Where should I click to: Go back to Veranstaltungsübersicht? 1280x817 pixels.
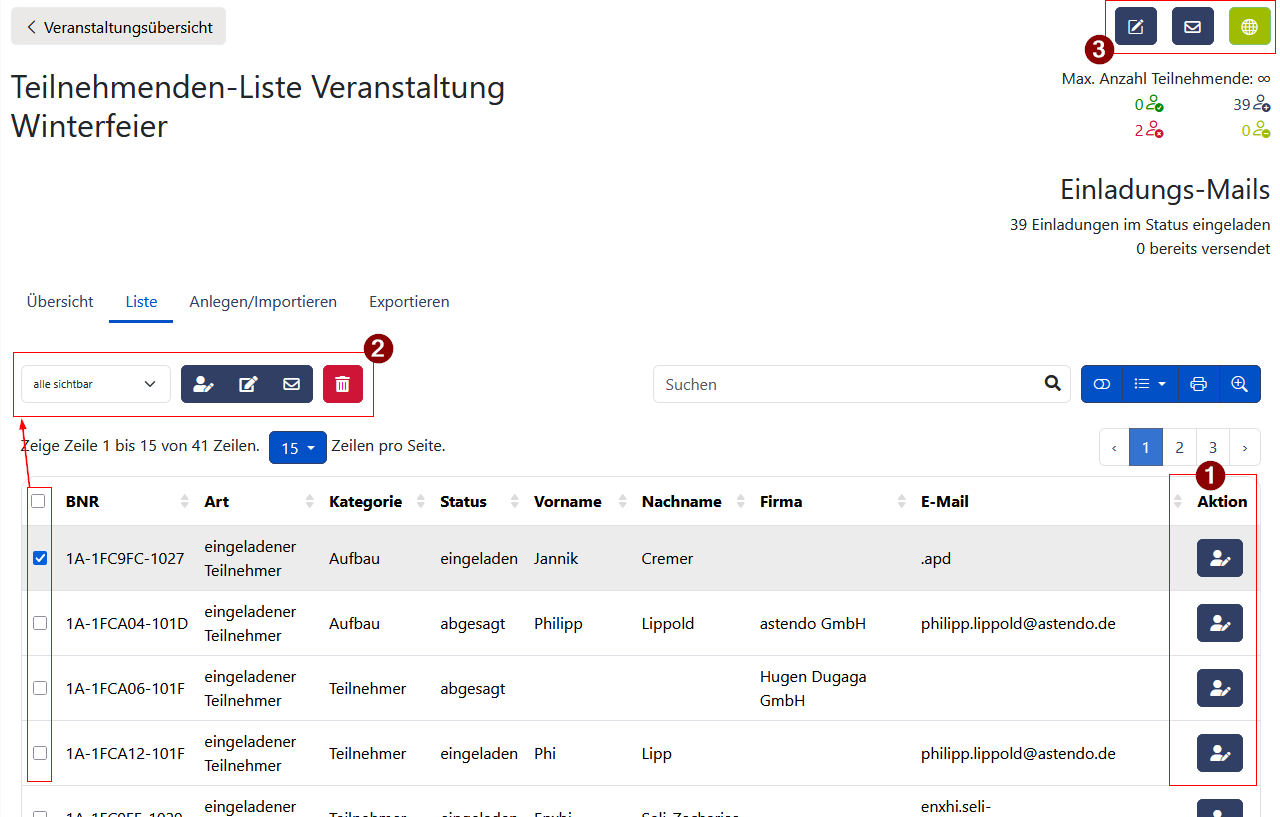pyautogui.click(x=119, y=27)
